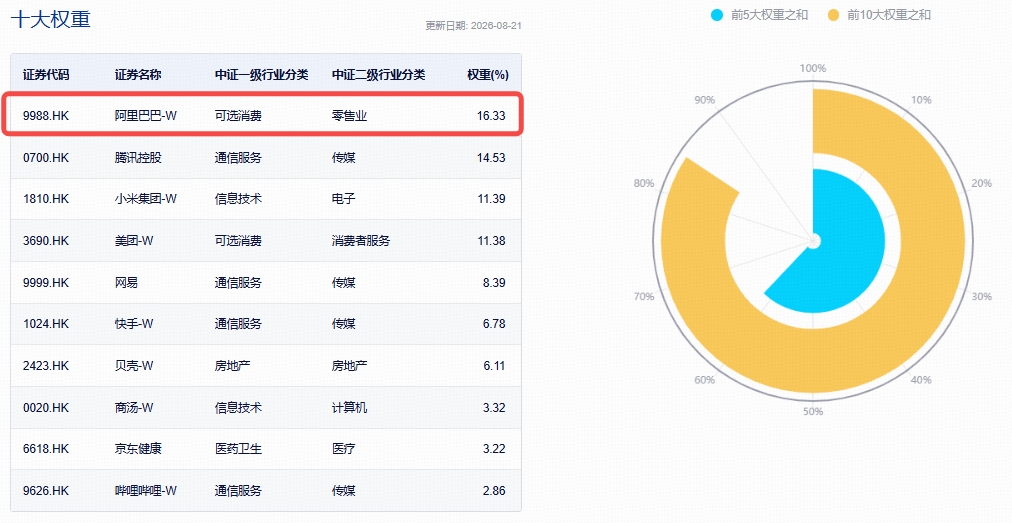The image size is (1012, 523).
Task: Select security code 1810.HK
Action: pos(46,199)
